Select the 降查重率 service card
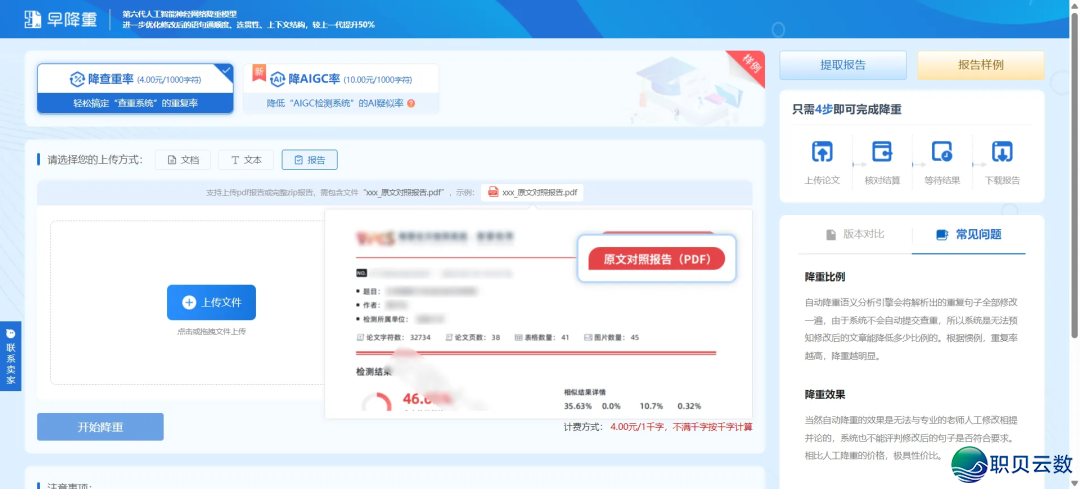This screenshot has width=1080, height=489. (x=135, y=88)
